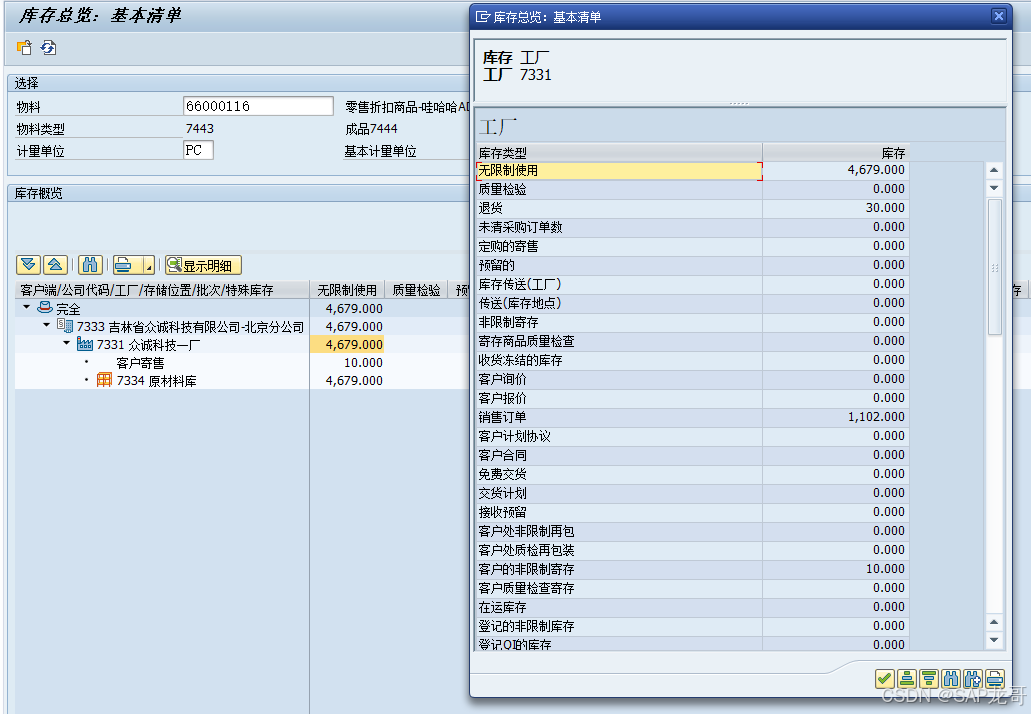The width and height of the screenshot is (1031, 714).
Task: Click the 无限制使用 column header in tree
Action: (347, 290)
